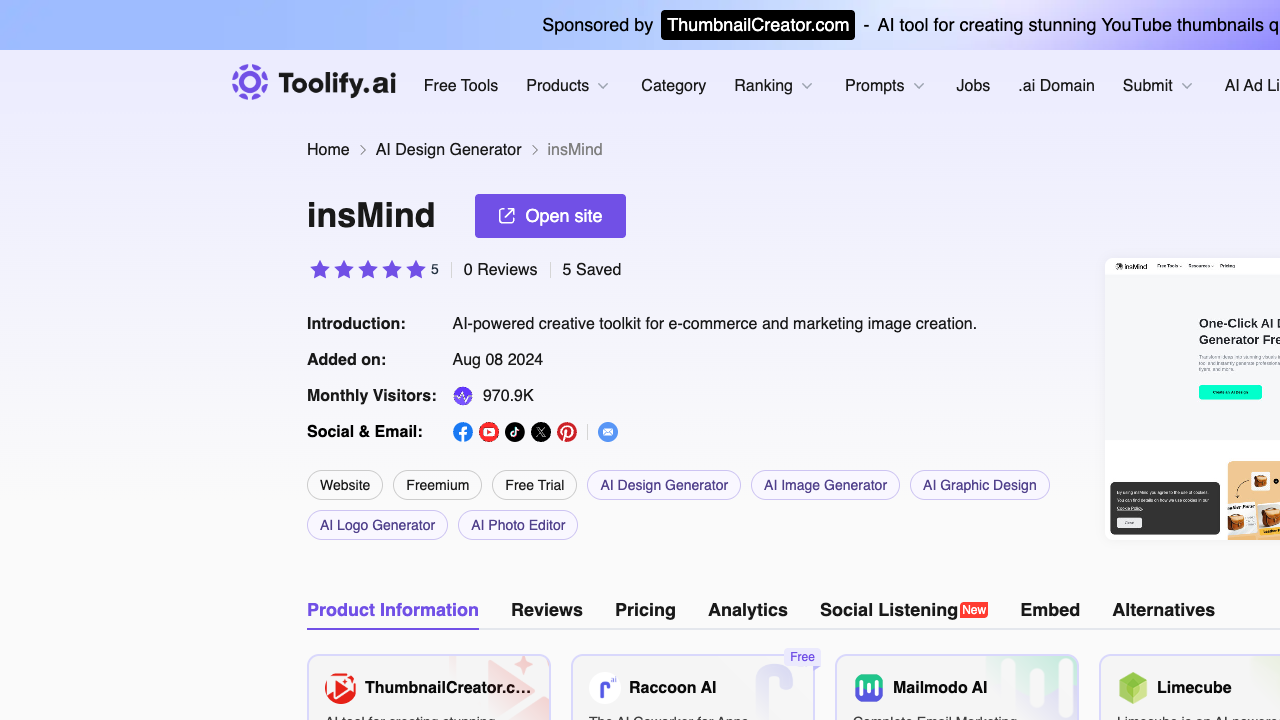Open the ThumbnailCreator card title
The image size is (1280, 720).
pyautogui.click(x=448, y=688)
